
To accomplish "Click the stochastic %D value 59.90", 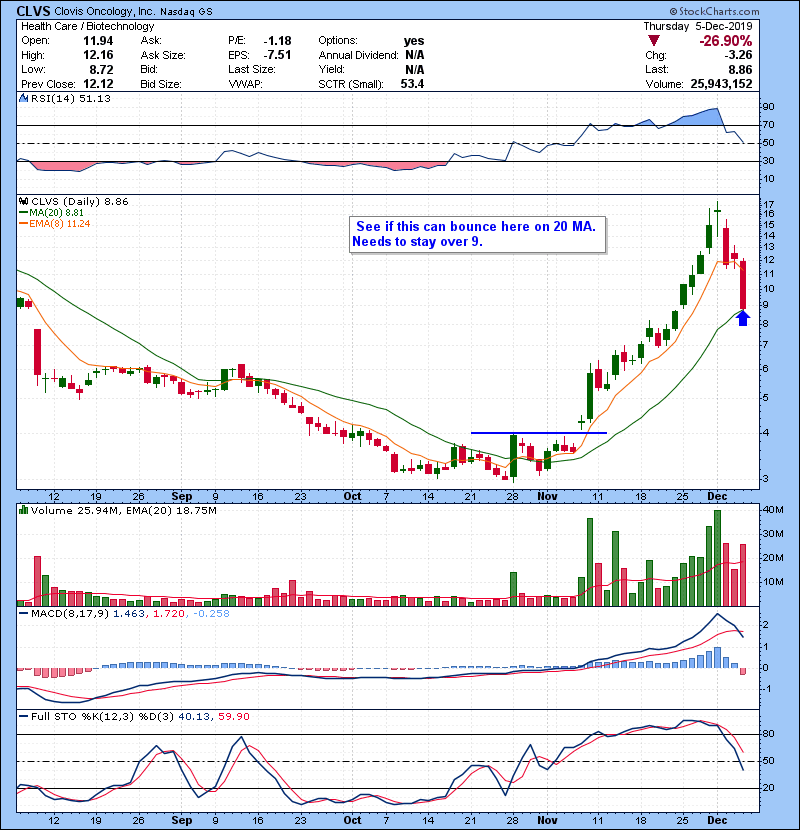I will (x=233, y=716).
